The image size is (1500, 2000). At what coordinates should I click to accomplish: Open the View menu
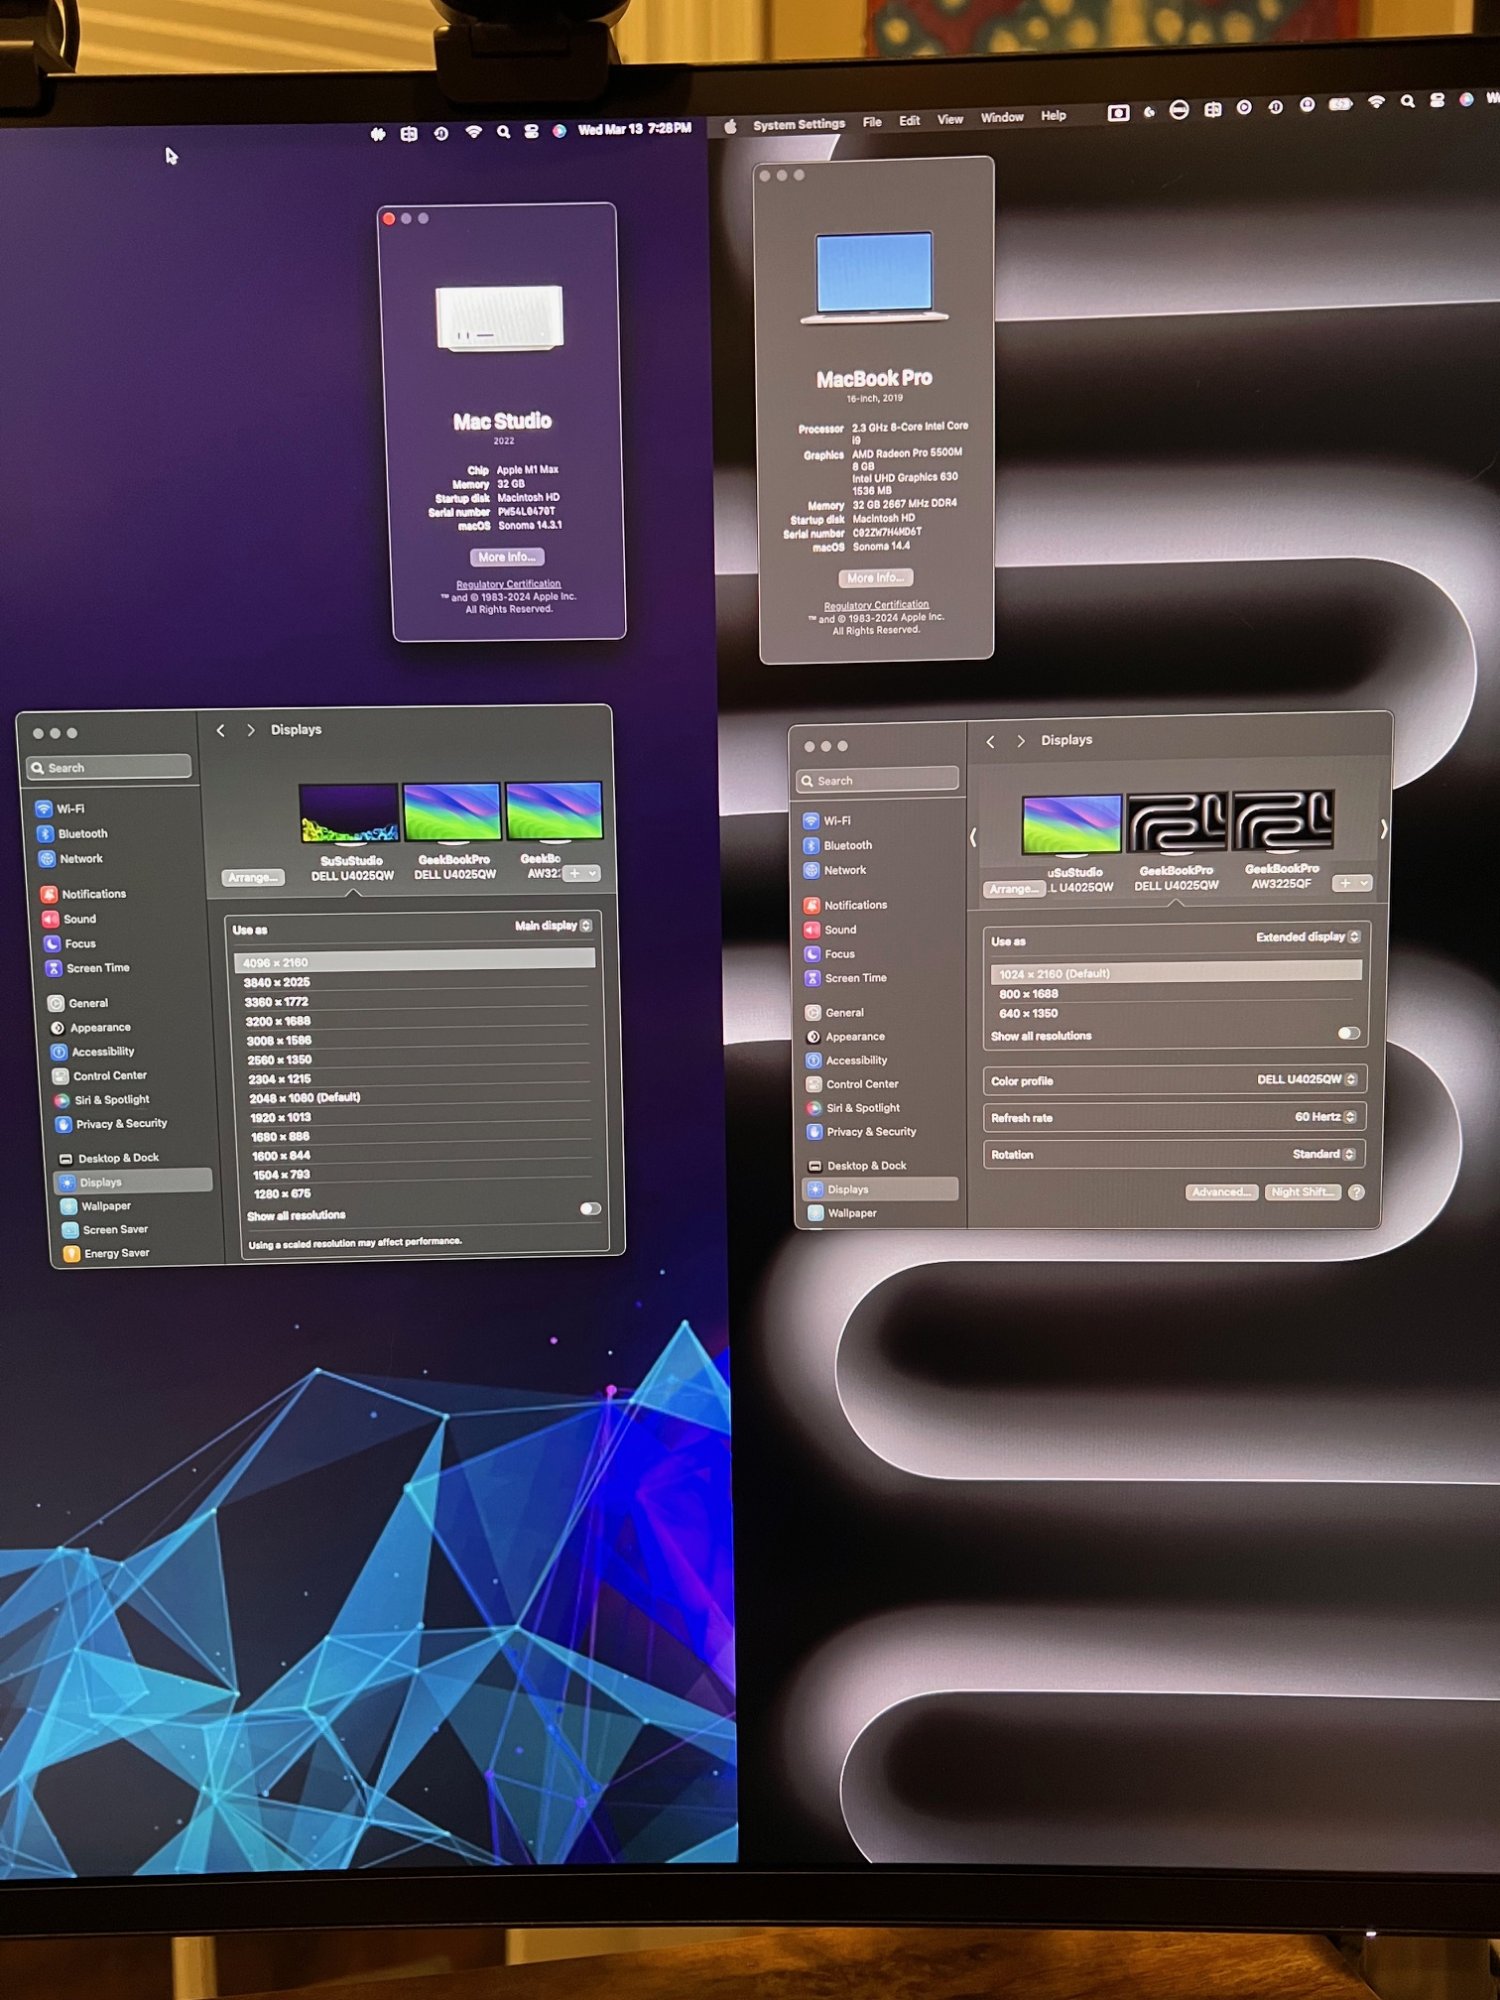[950, 120]
